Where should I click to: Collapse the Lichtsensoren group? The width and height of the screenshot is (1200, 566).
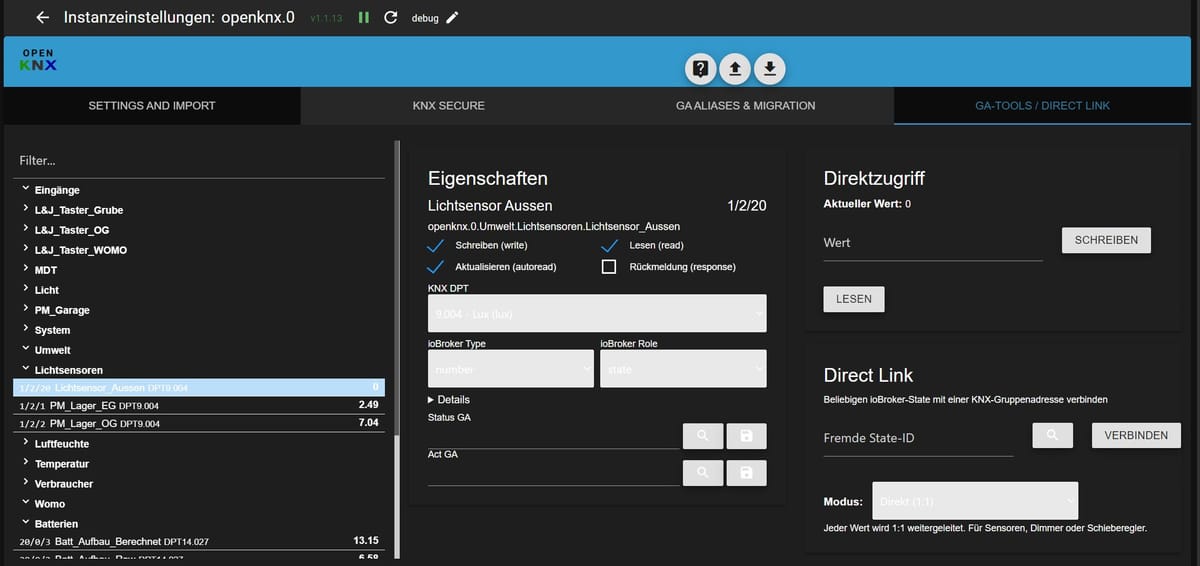pos(26,370)
